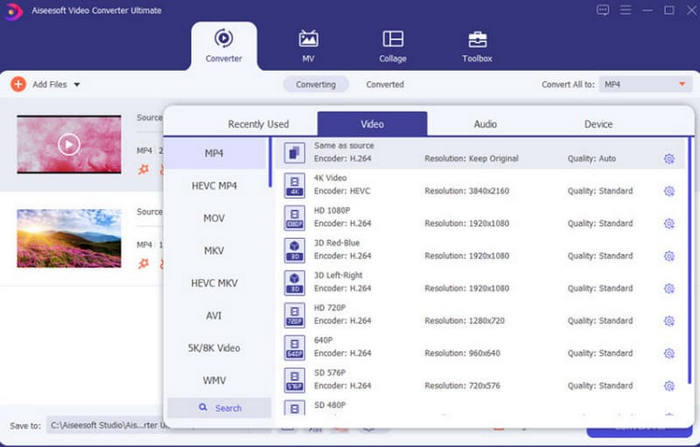Viewport: 700px width, 447px height.
Task: Select HEVC MP4 format
Action: [214, 186]
